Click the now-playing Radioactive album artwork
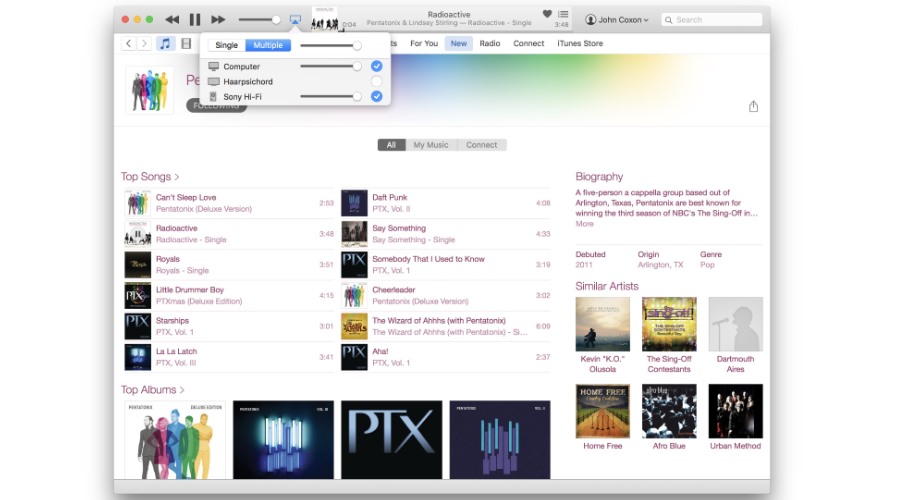The height and width of the screenshot is (500, 900). point(324,18)
